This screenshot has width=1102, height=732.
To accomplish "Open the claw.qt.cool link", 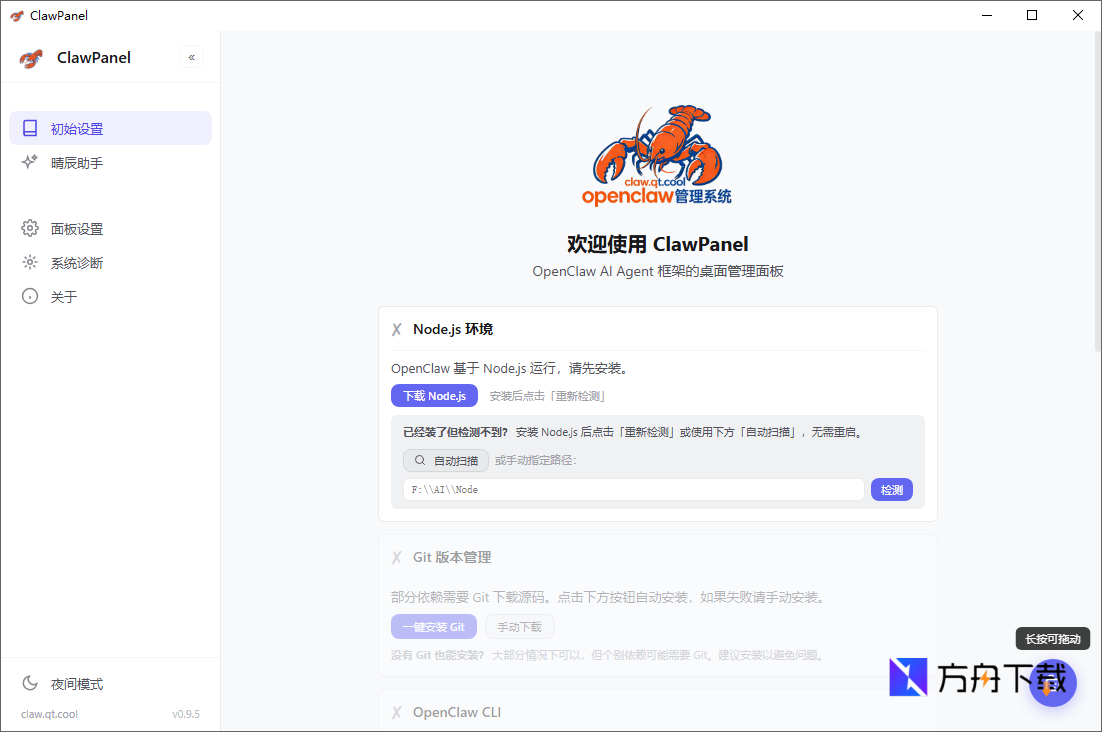I will 47,713.
